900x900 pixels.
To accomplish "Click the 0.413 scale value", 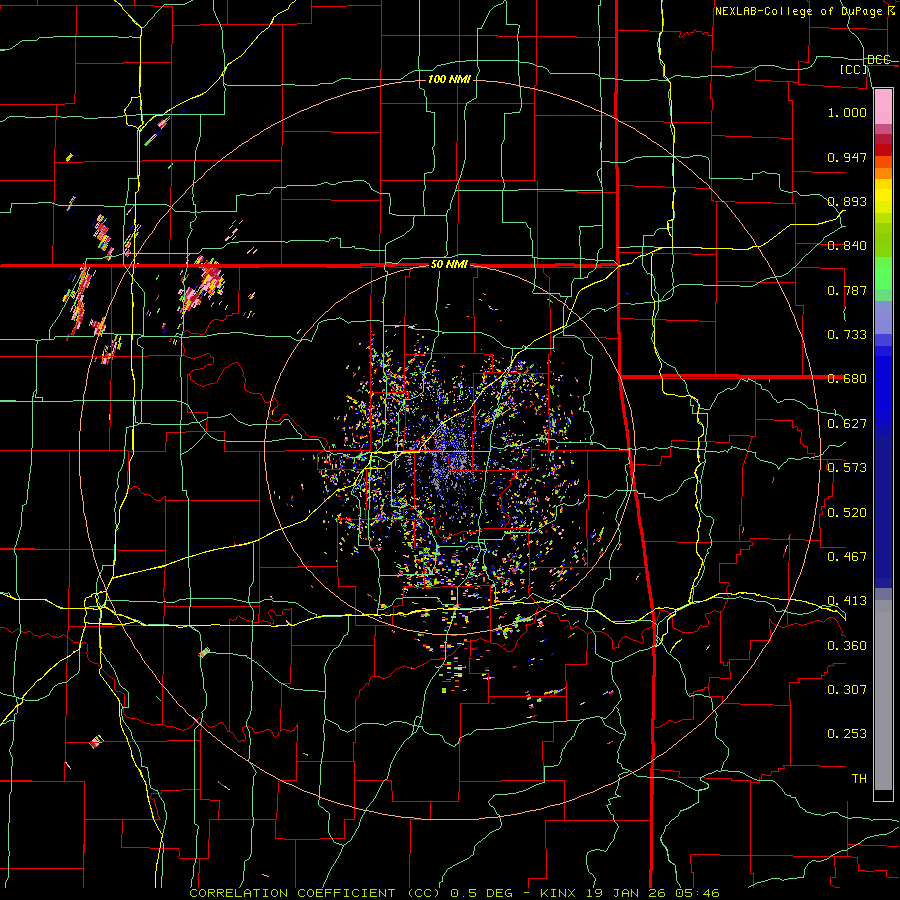I will coord(847,601).
